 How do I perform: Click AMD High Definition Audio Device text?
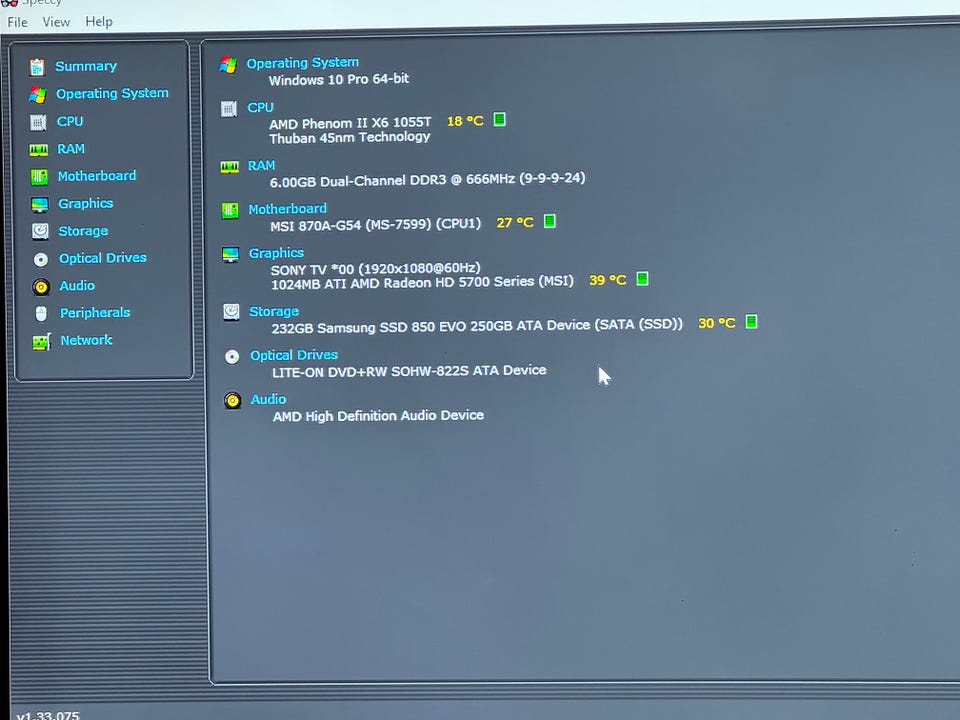pyautogui.click(x=378, y=416)
